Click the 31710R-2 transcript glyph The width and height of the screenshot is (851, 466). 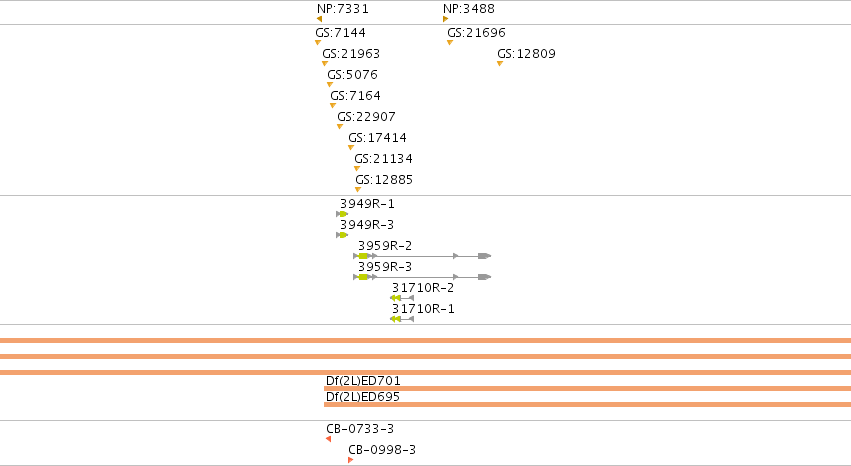402,298
